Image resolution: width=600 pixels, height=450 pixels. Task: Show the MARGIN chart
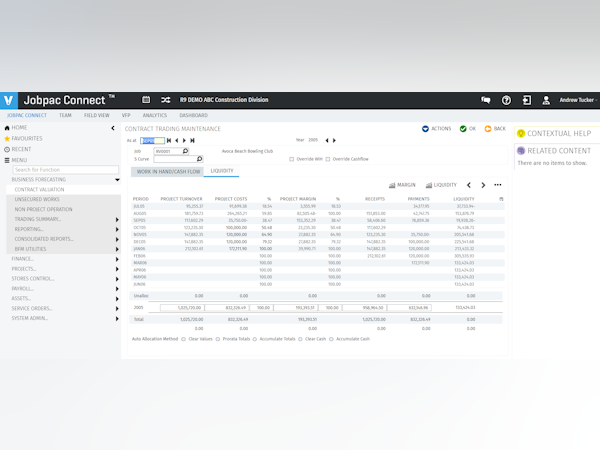point(402,185)
